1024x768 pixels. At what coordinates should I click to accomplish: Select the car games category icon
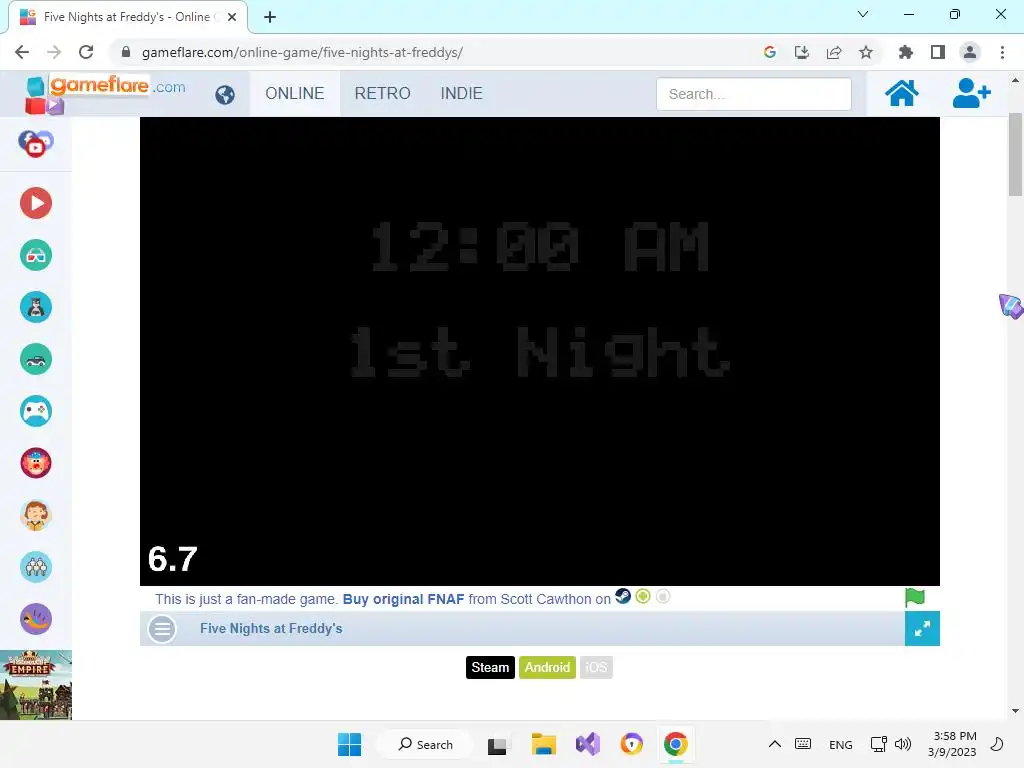[36, 359]
